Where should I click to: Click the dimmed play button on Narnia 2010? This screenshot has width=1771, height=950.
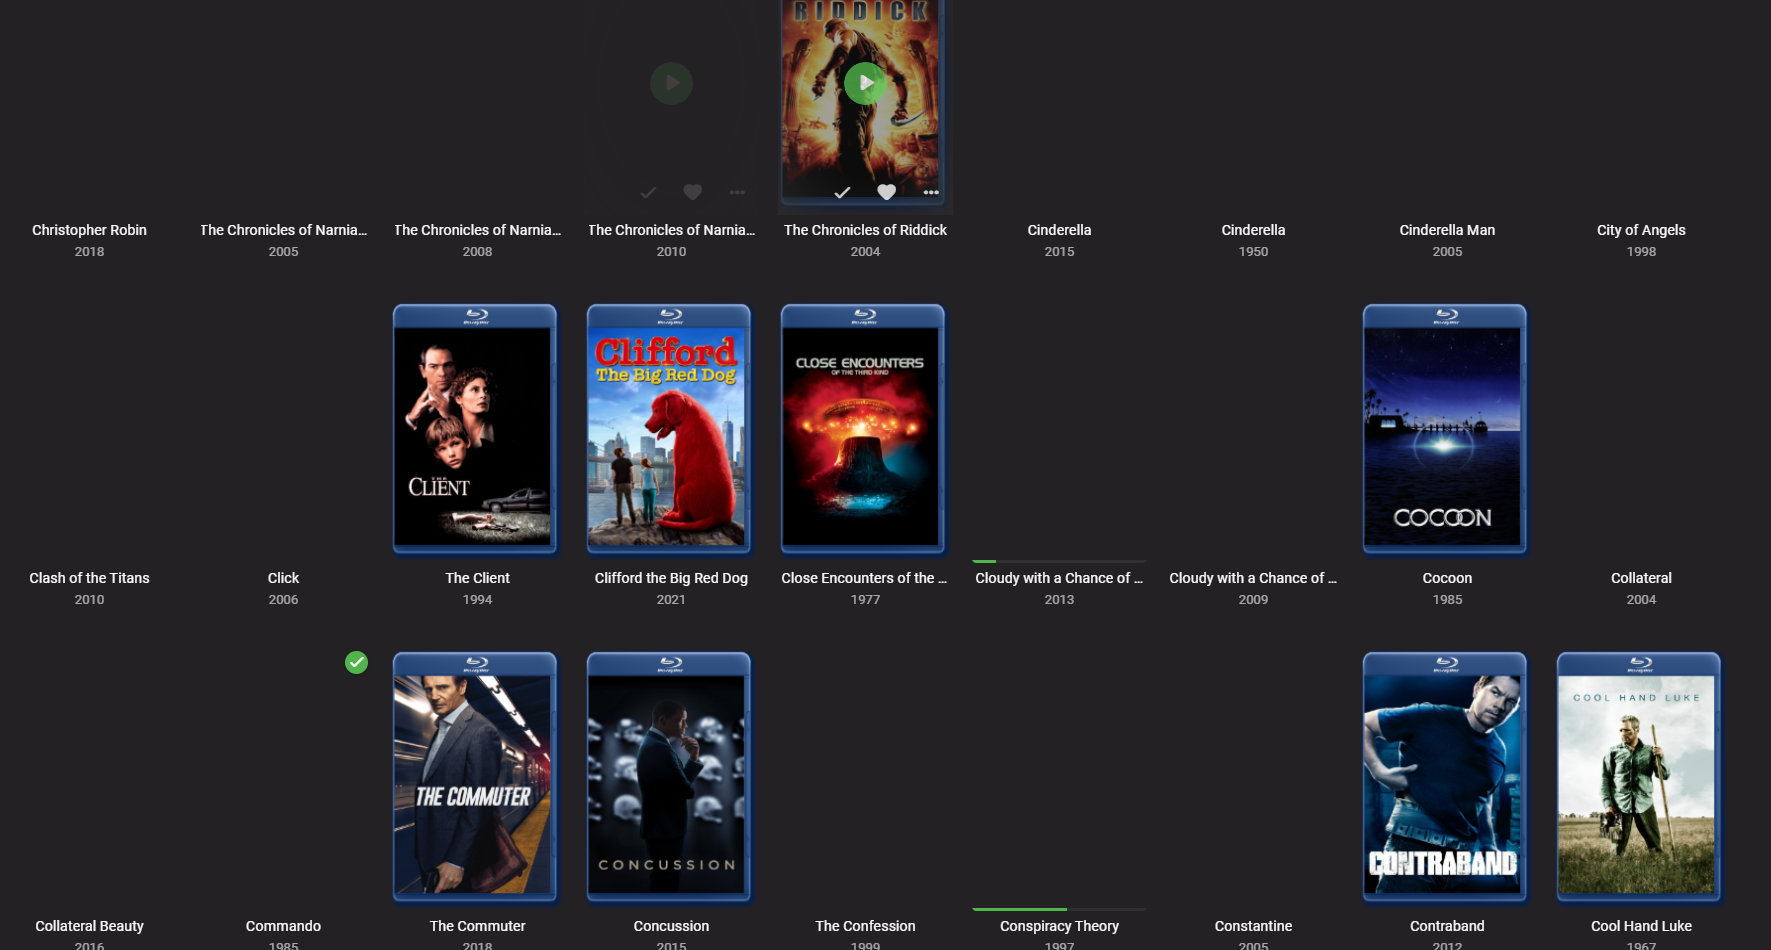pos(671,83)
